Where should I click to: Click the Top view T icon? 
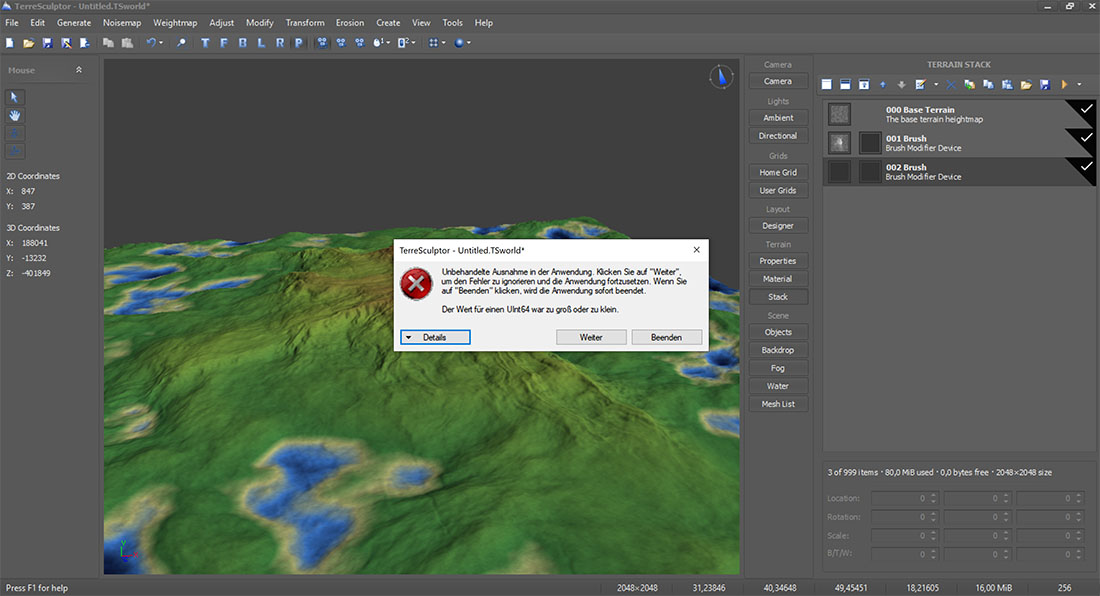coord(205,43)
